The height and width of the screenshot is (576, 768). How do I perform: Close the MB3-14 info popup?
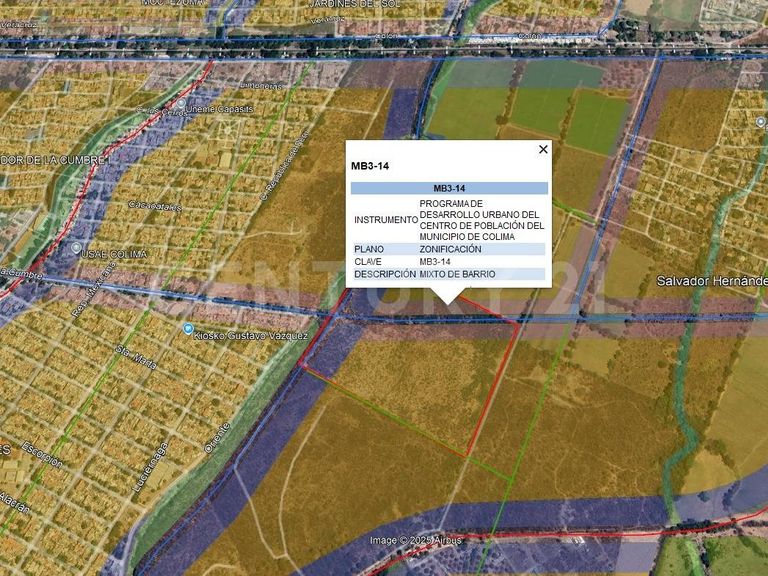(x=543, y=149)
